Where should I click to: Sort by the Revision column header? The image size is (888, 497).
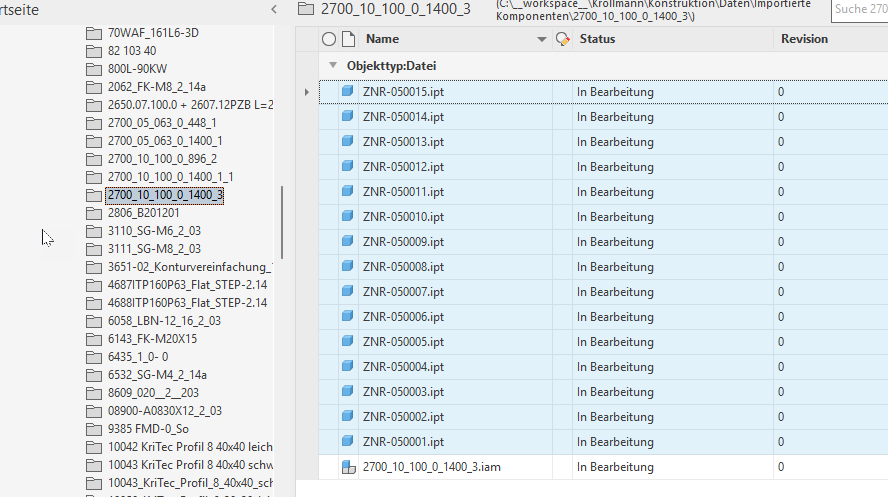point(804,39)
